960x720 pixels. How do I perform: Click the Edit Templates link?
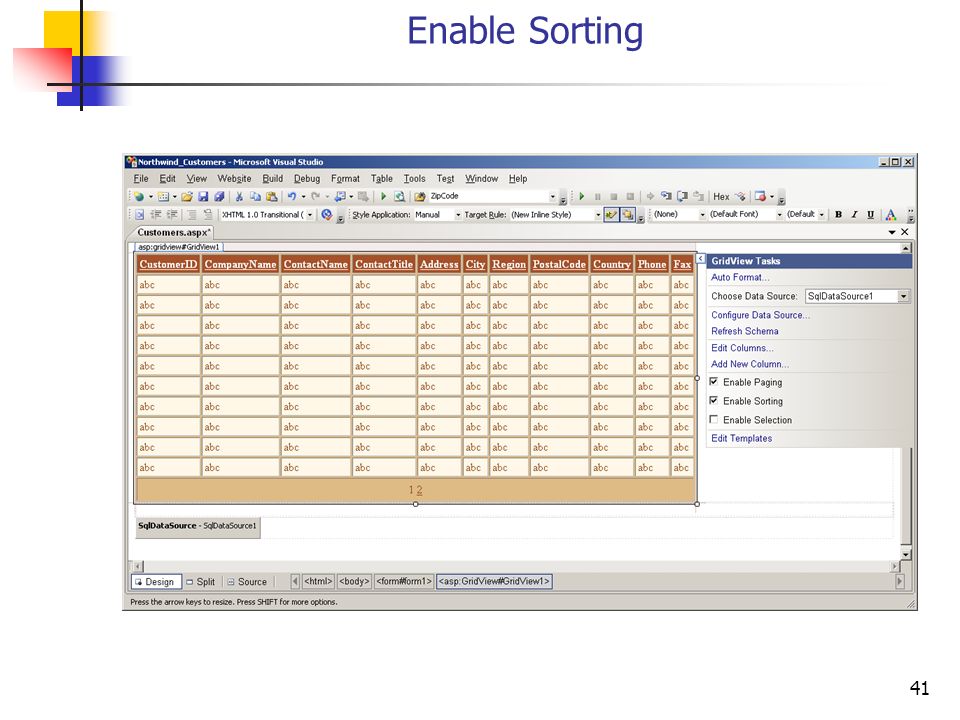point(741,438)
